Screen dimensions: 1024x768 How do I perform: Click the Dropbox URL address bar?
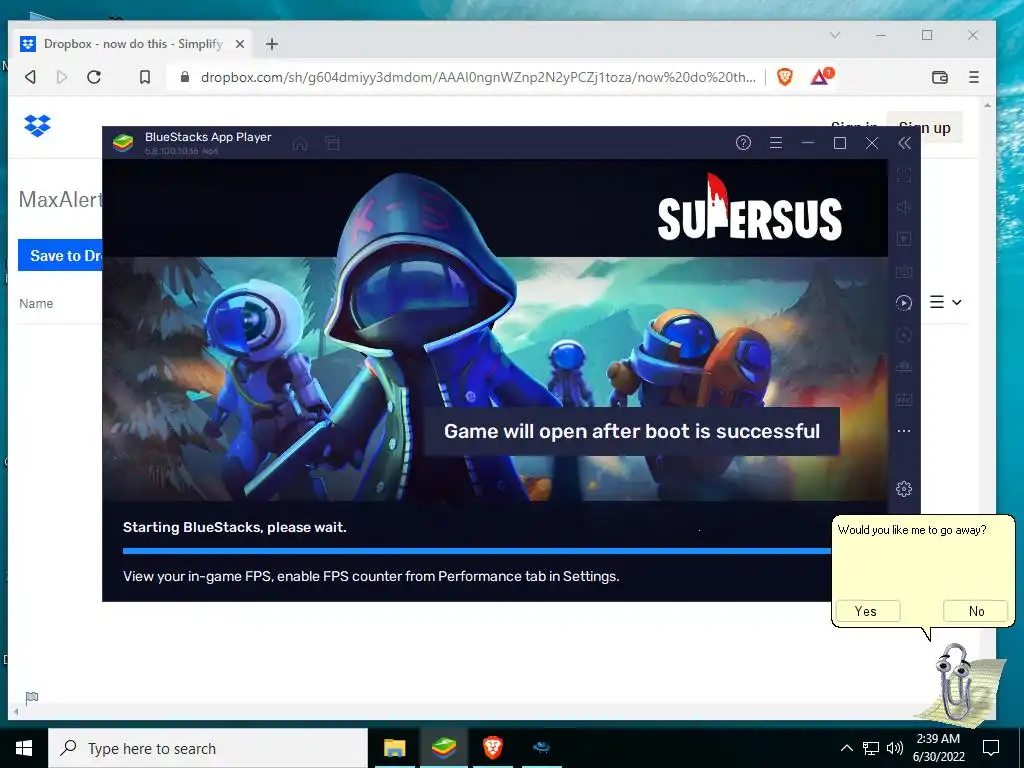pyautogui.click(x=478, y=77)
